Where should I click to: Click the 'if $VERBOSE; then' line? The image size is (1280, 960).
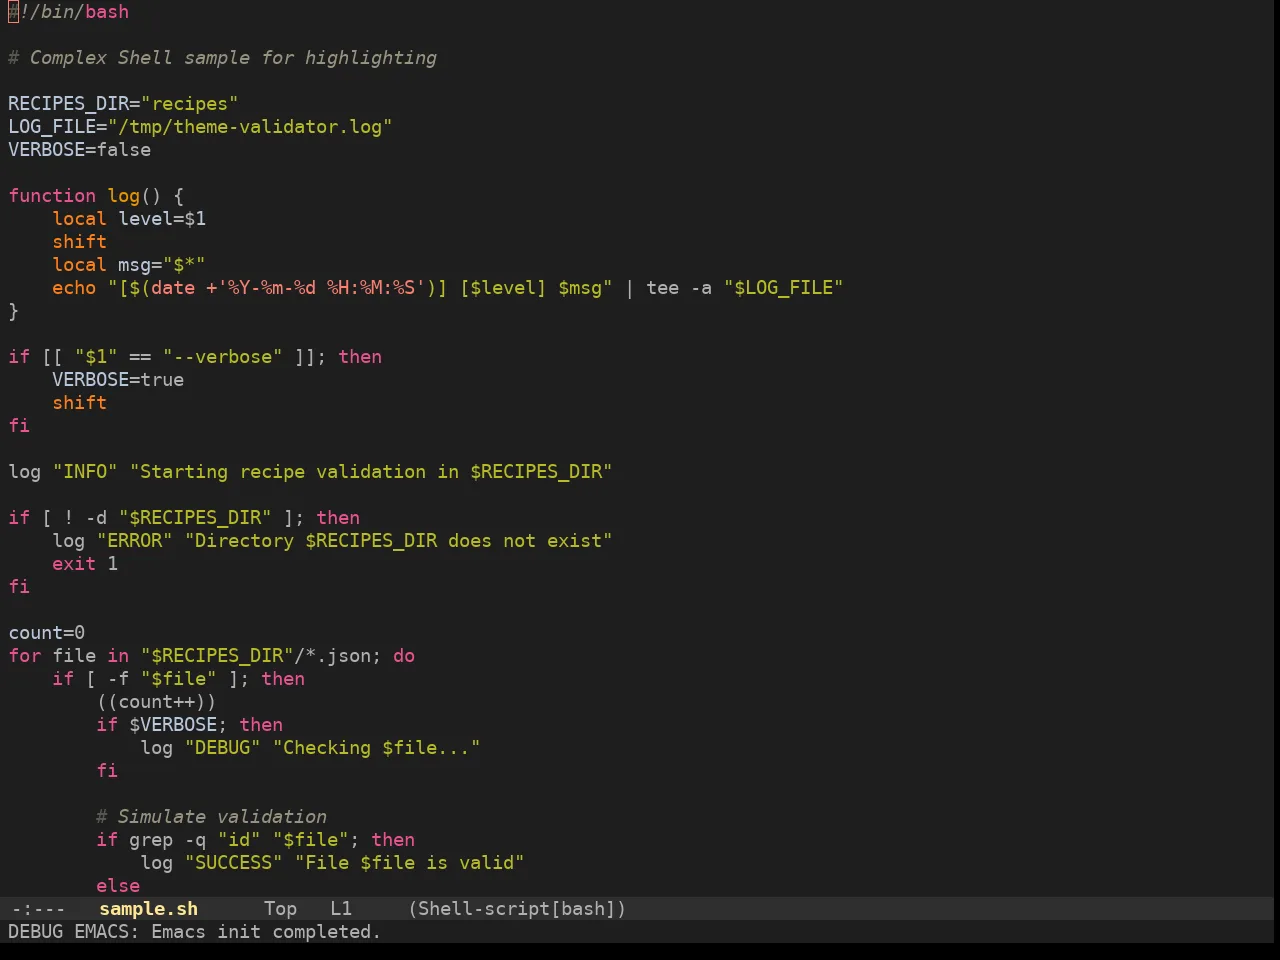(190, 725)
